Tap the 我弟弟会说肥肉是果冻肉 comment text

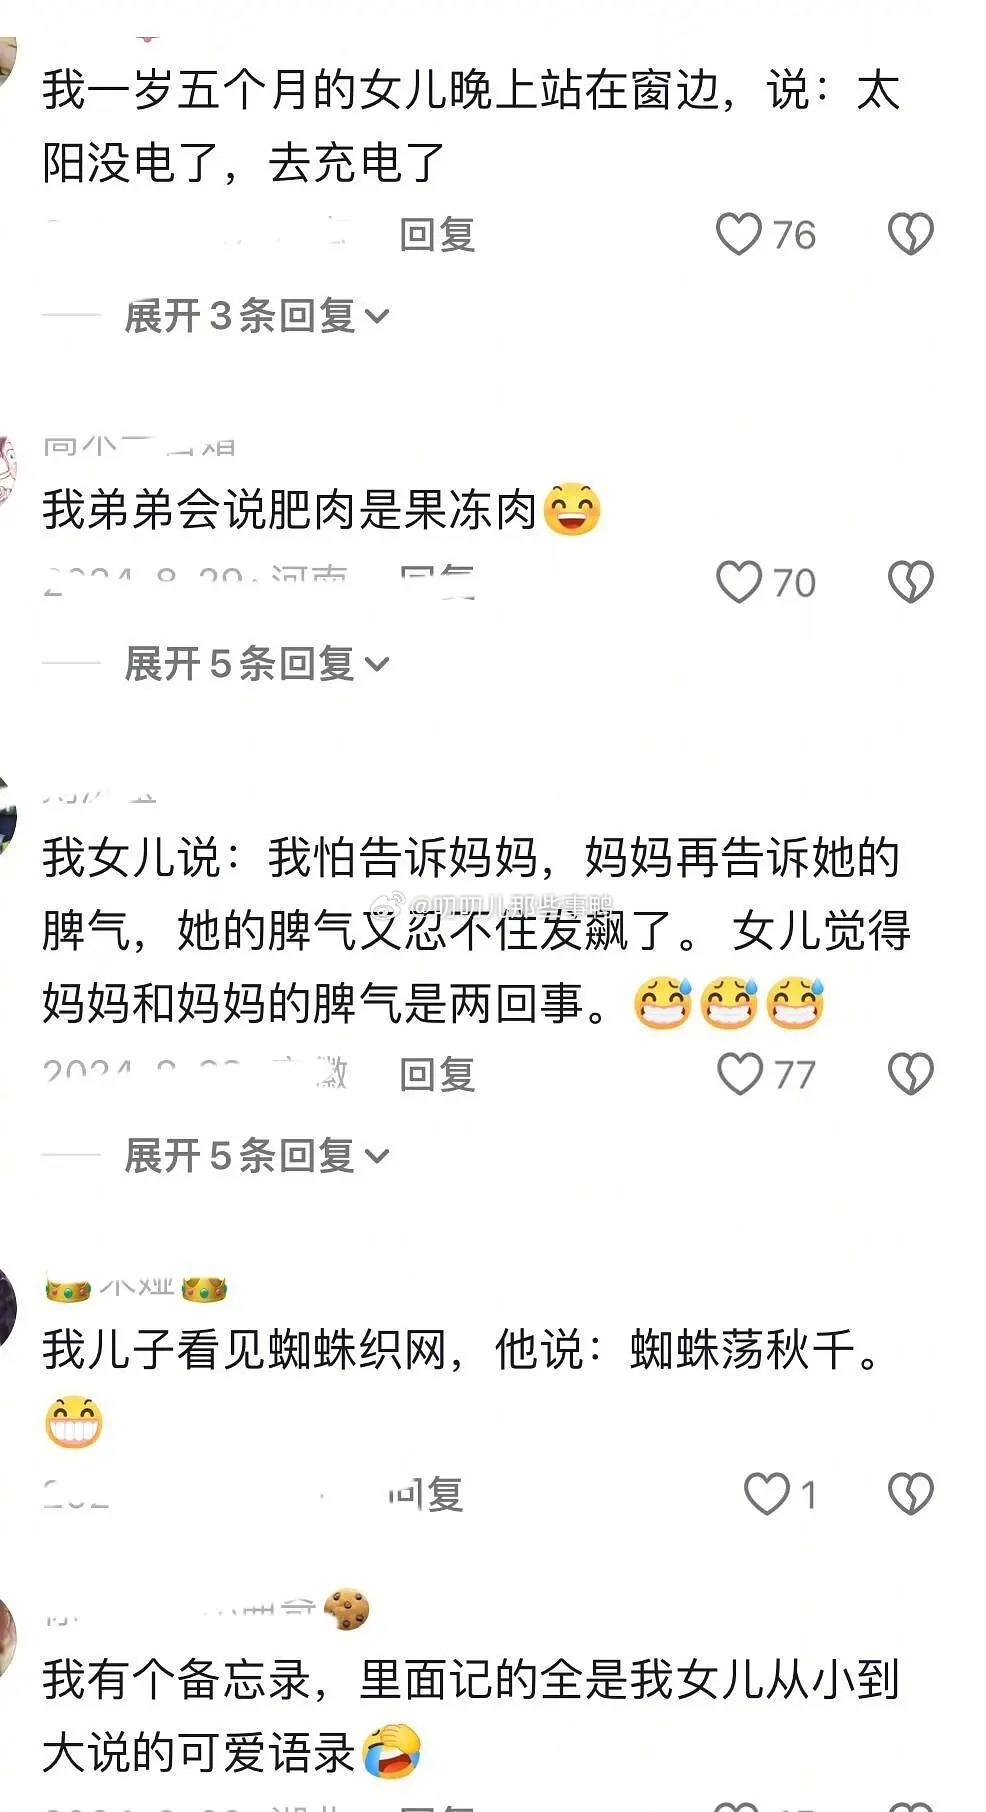pyautogui.click(x=290, y=510)
